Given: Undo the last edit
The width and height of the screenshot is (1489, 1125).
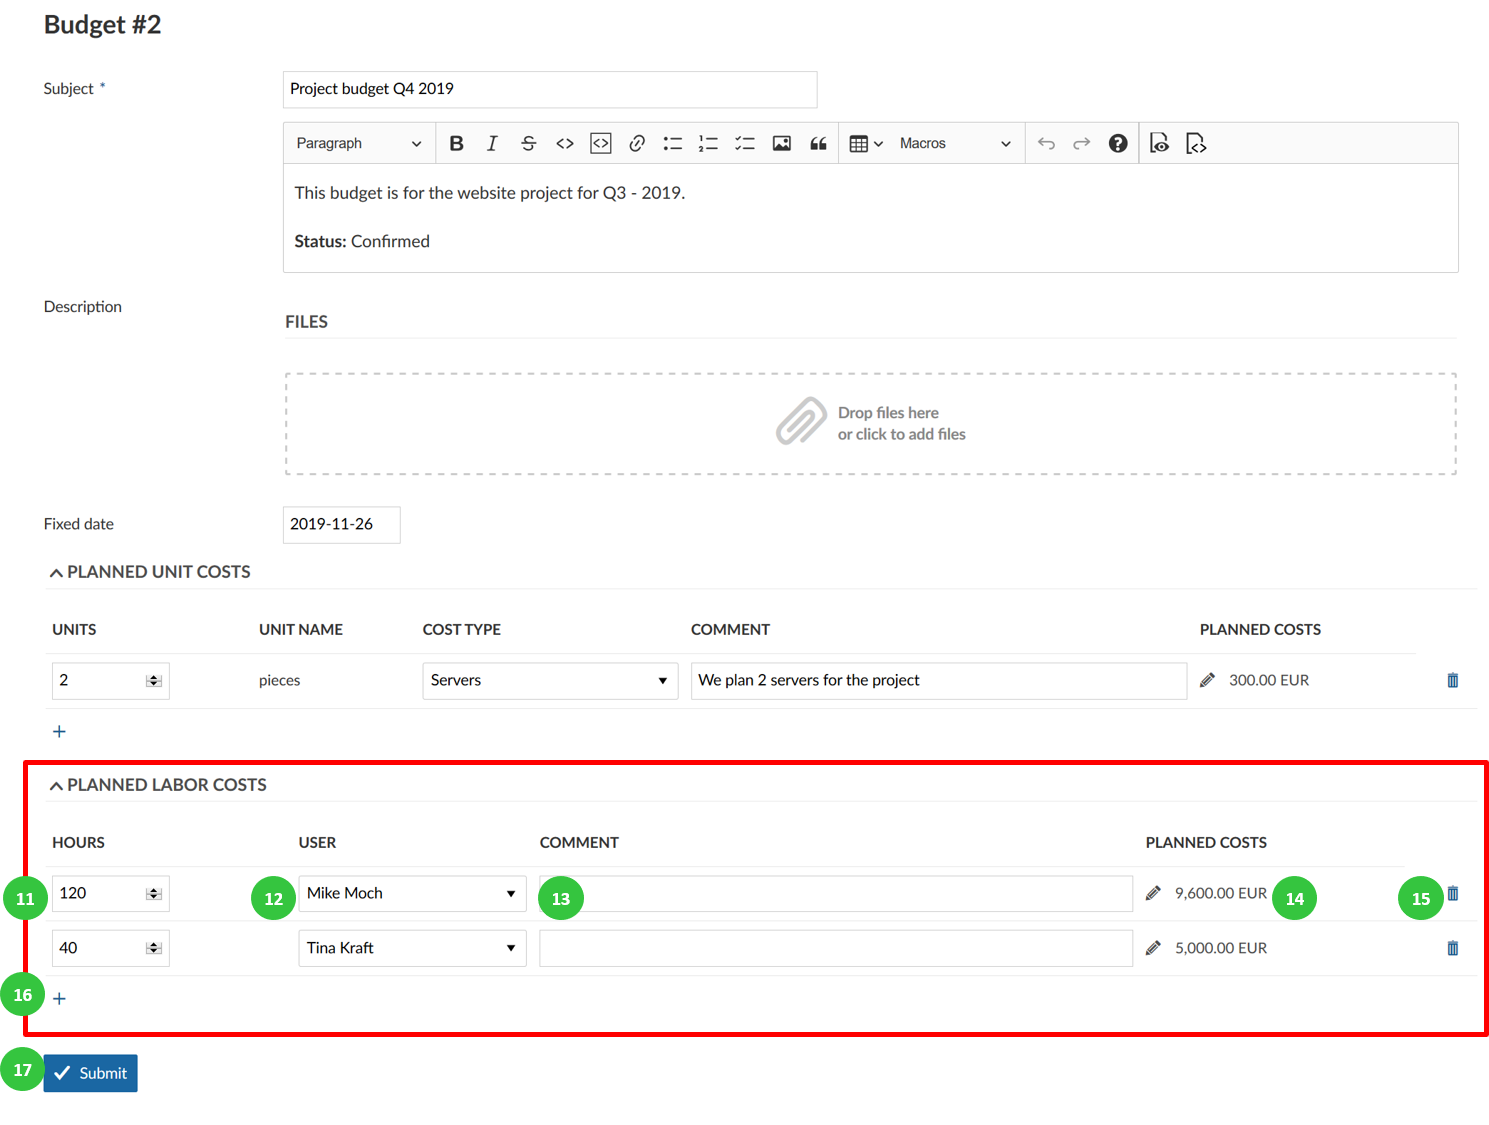Looking at the screenshot, I should [x=1046, y=143].
